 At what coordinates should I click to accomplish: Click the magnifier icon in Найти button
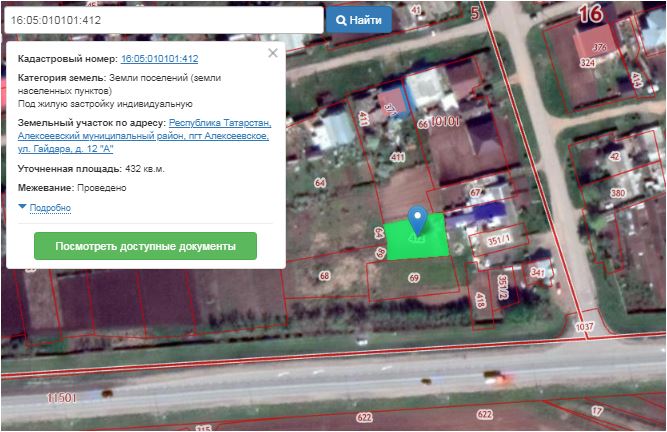(x=342, y=20)
